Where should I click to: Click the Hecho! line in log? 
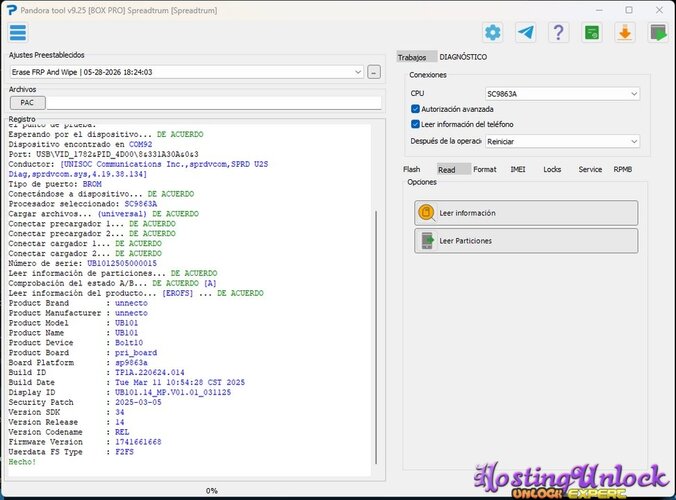[x=22, y=462]
